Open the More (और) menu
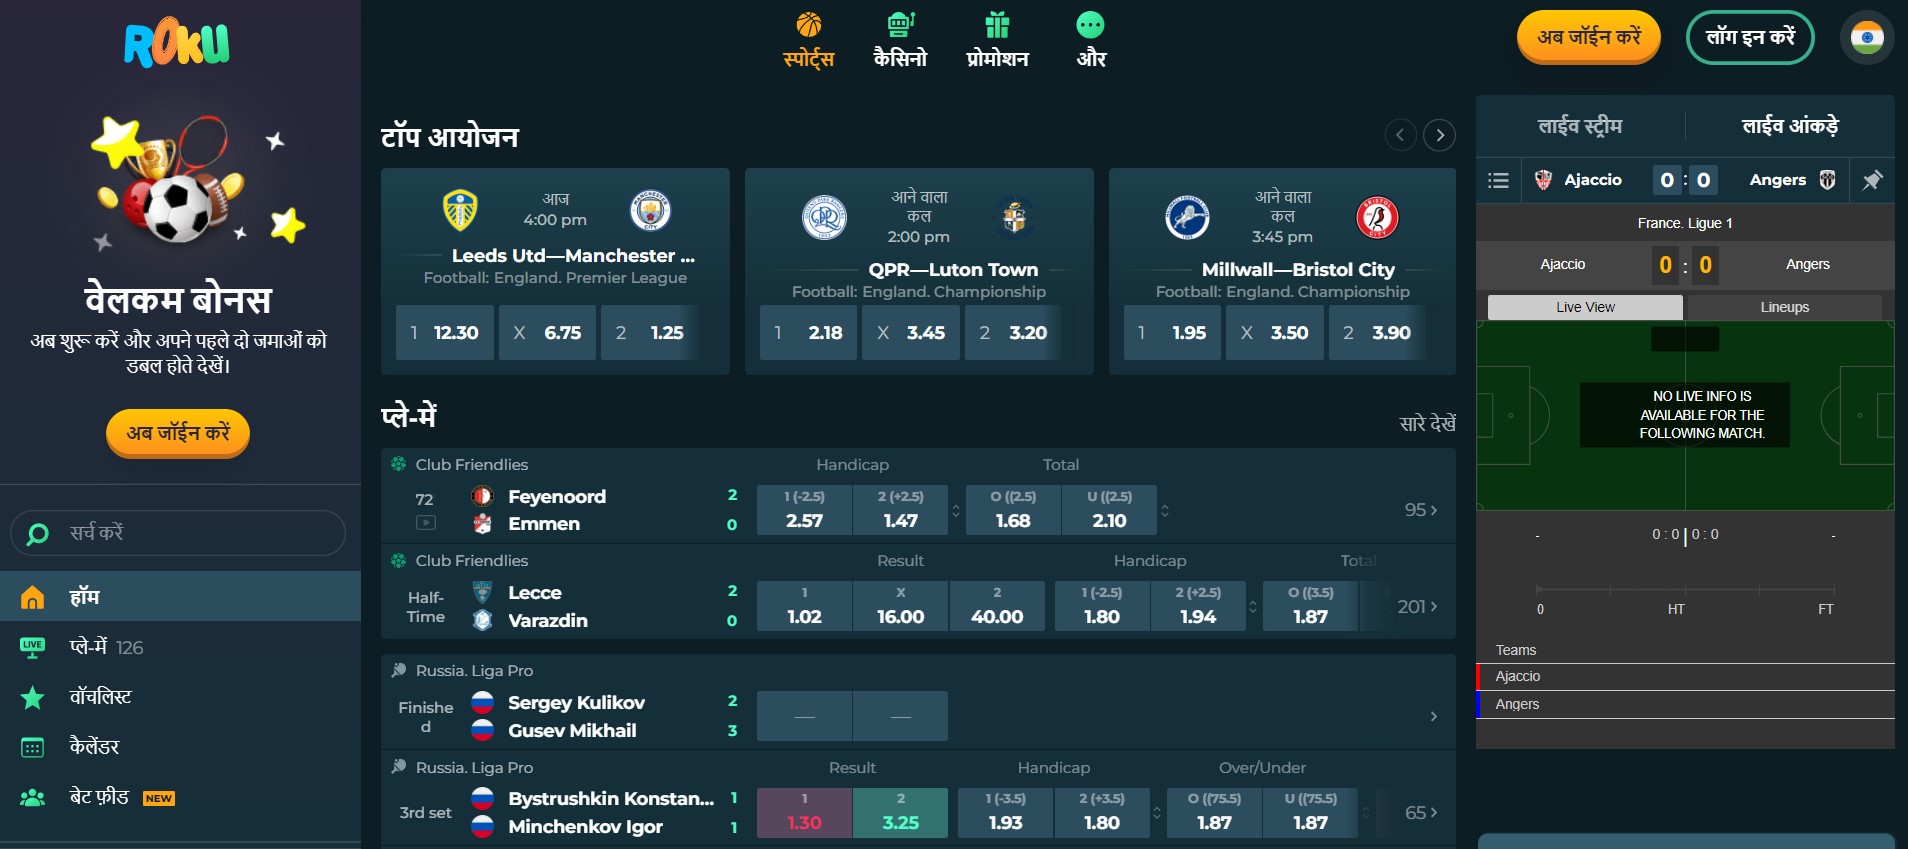This screenshot has height=849, width=1908. point(1091,40)
